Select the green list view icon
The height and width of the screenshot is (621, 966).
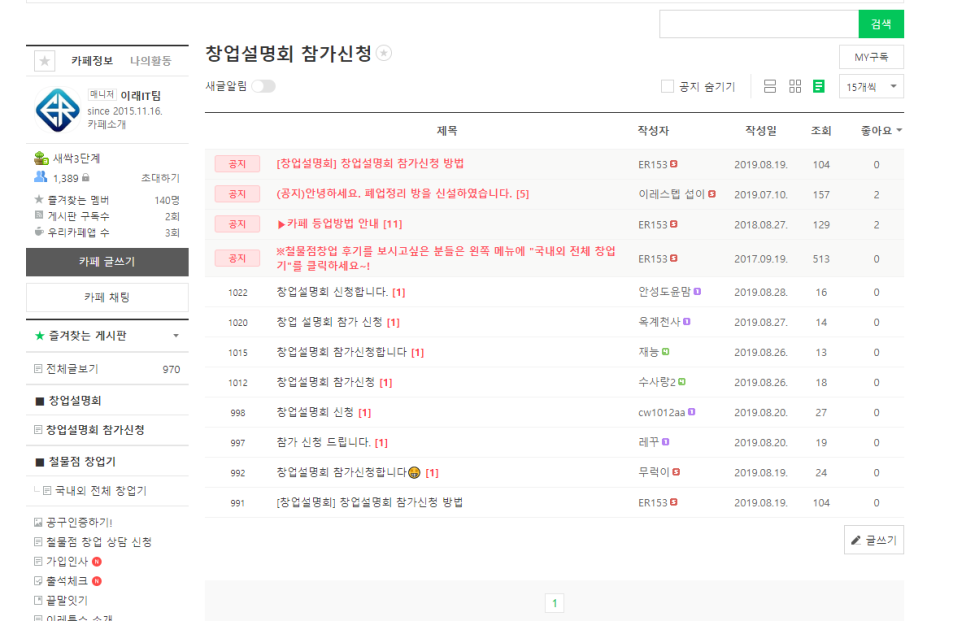[x=819, y=87]
